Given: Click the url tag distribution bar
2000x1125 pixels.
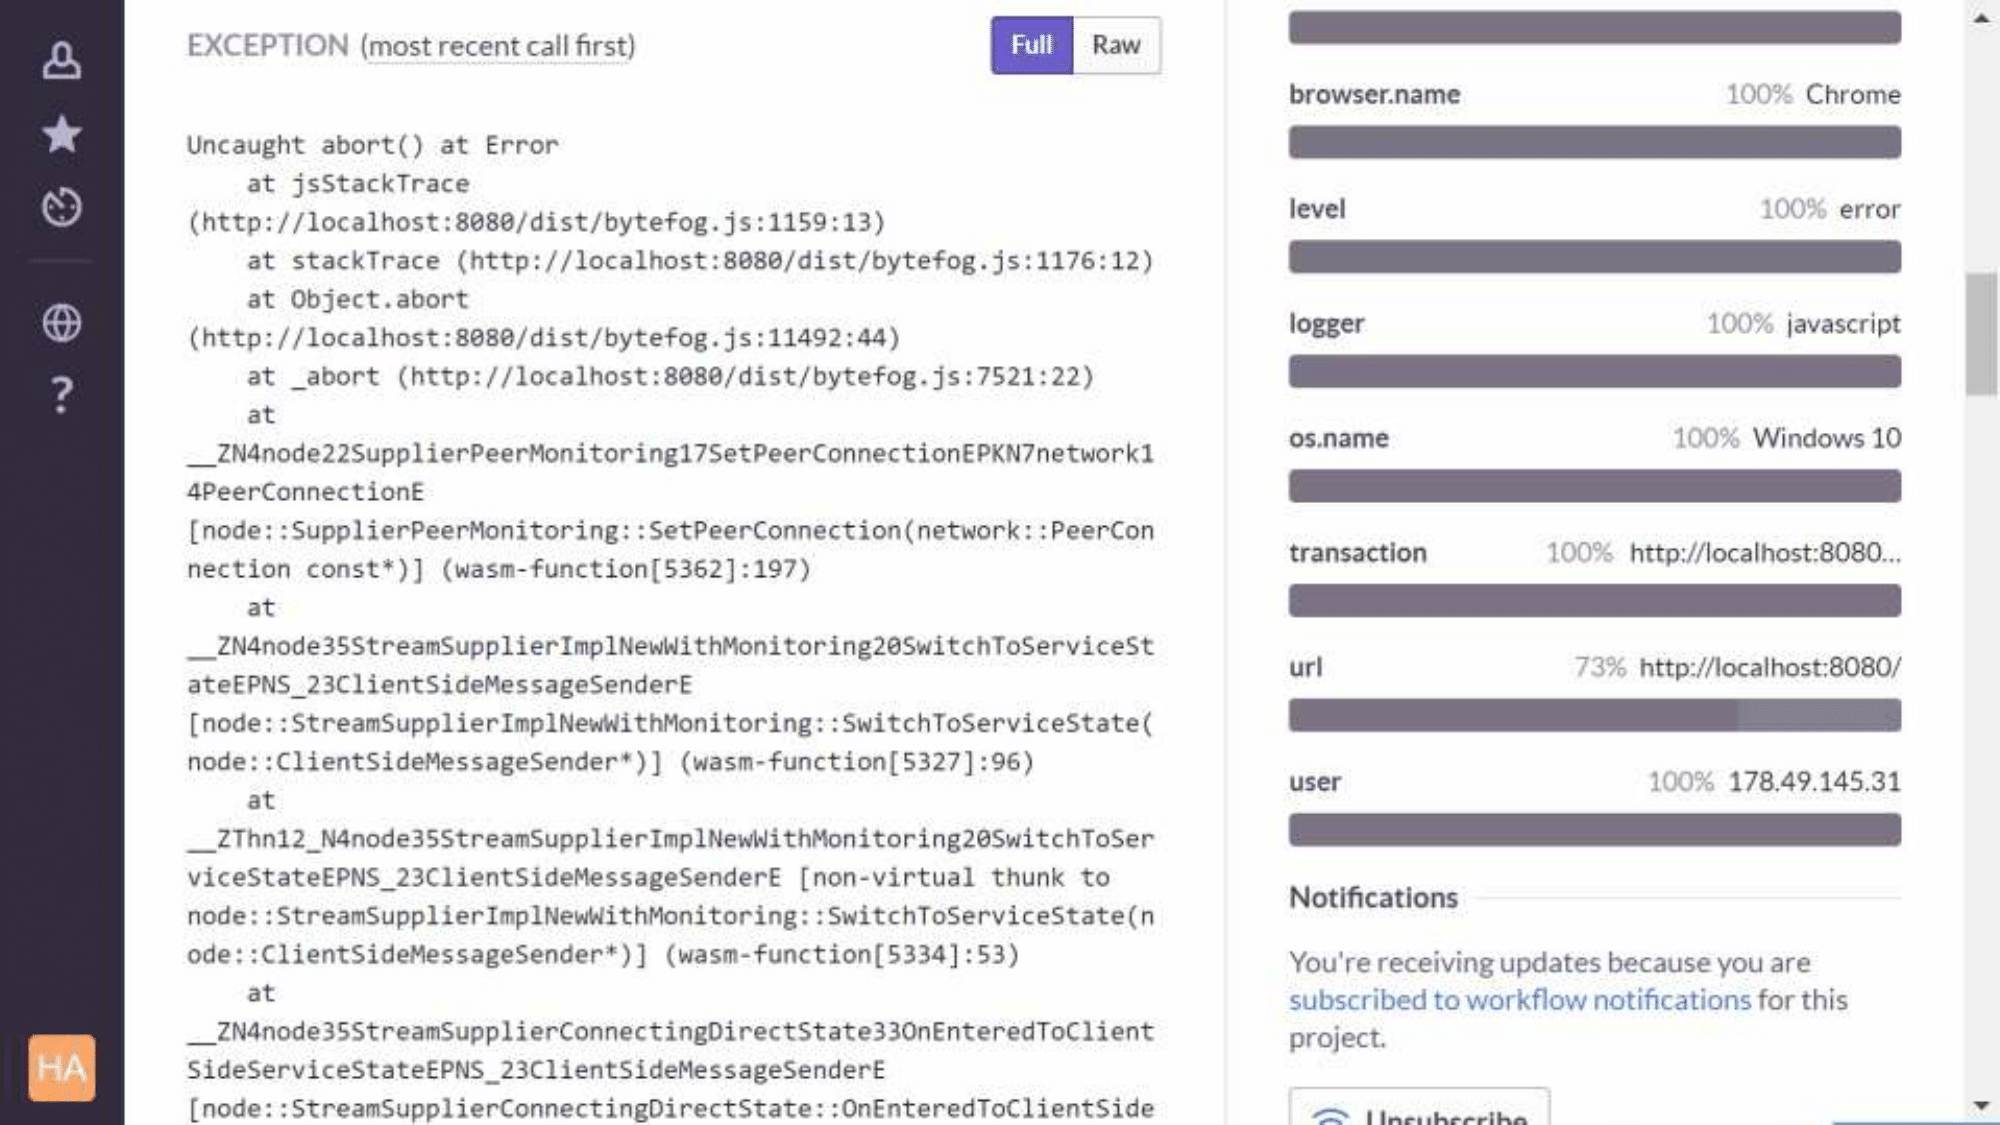Looking at the screenshot, I should click(x=1594, y=716).
